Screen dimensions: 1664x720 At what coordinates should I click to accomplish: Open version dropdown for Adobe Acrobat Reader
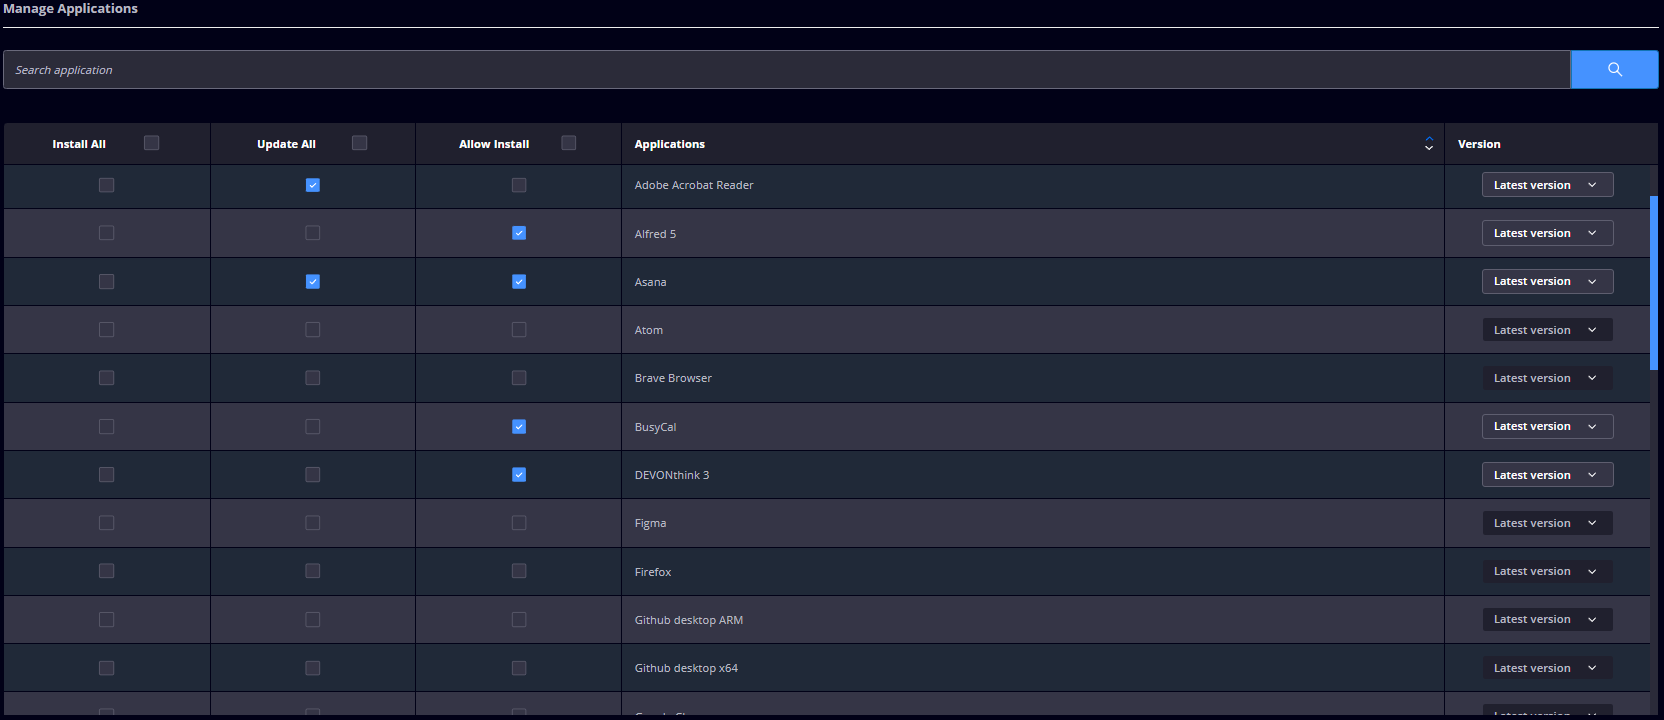(x=1547, y=185)
